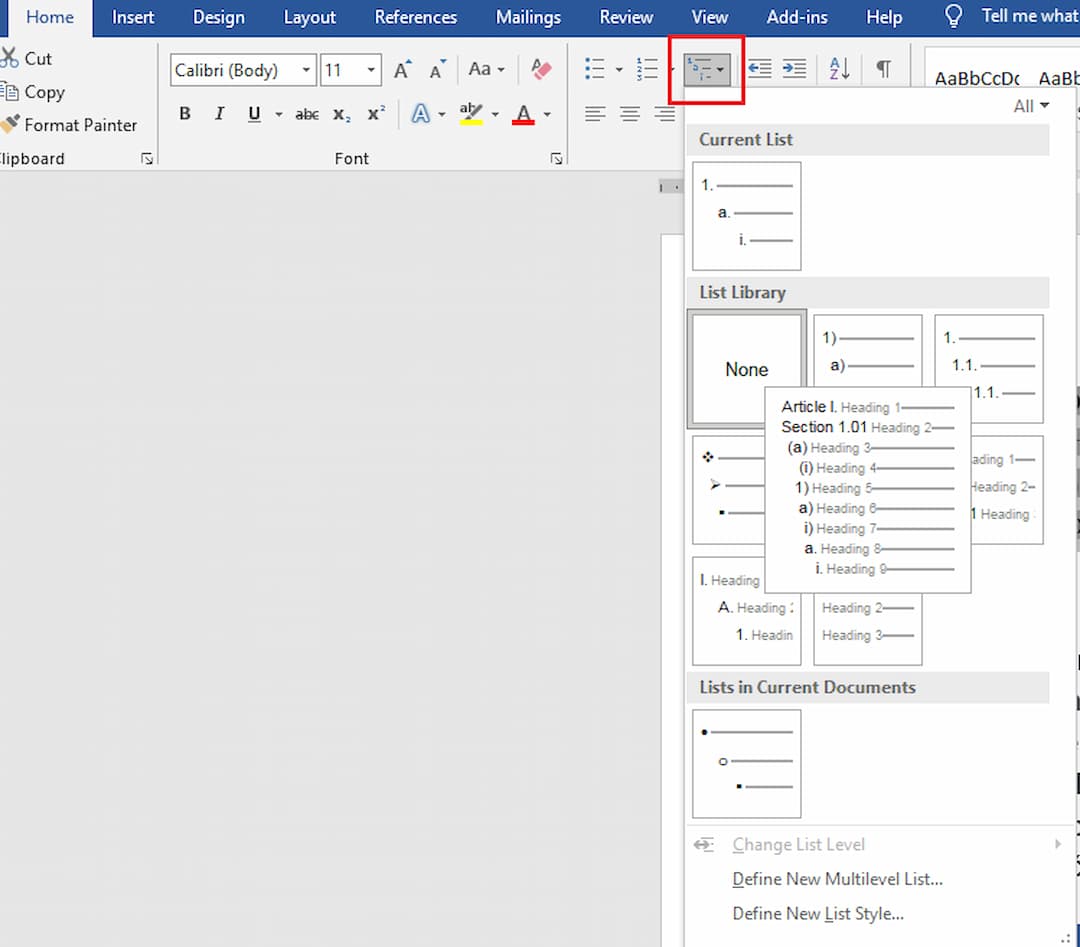Open the underline style dropdown arrow
Screen dimensions: 1080x947
(279, 114)
